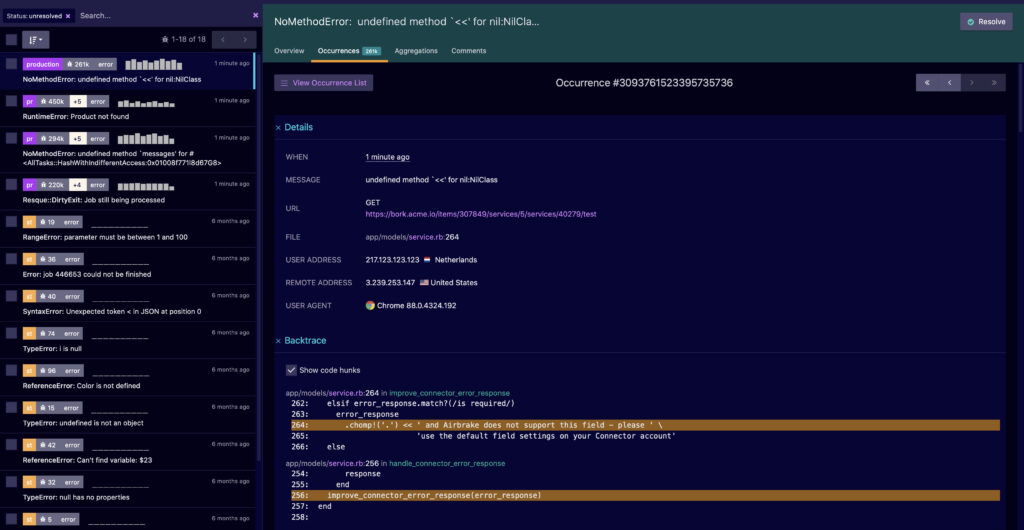
Task: Open ReferenceError: Can't find variable: $23 row
Action: click(x=128, y=452)
